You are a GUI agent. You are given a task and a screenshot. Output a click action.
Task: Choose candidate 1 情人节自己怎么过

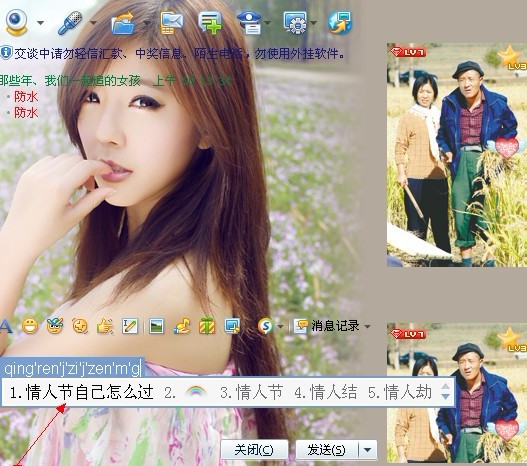(82, 392)
